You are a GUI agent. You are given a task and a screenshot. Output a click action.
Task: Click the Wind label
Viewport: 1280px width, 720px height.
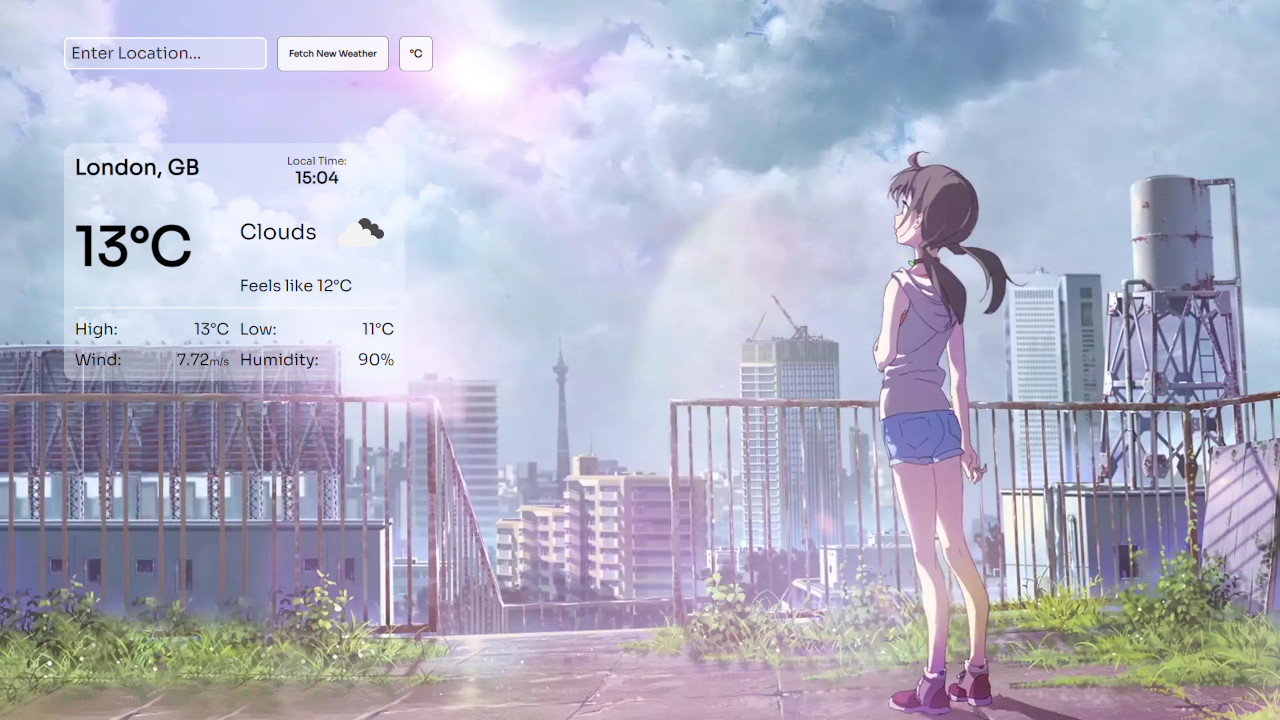98,359
